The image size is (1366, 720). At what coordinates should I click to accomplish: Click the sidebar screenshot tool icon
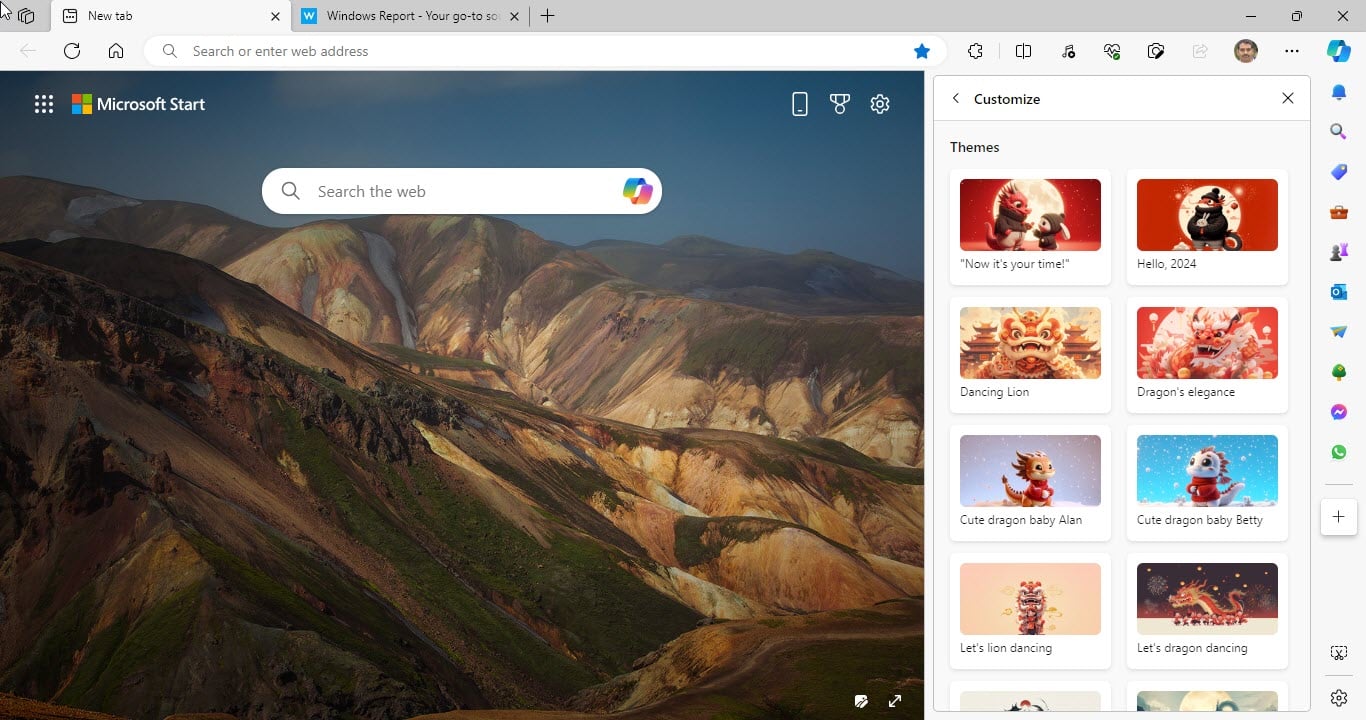click(1339, 653)
